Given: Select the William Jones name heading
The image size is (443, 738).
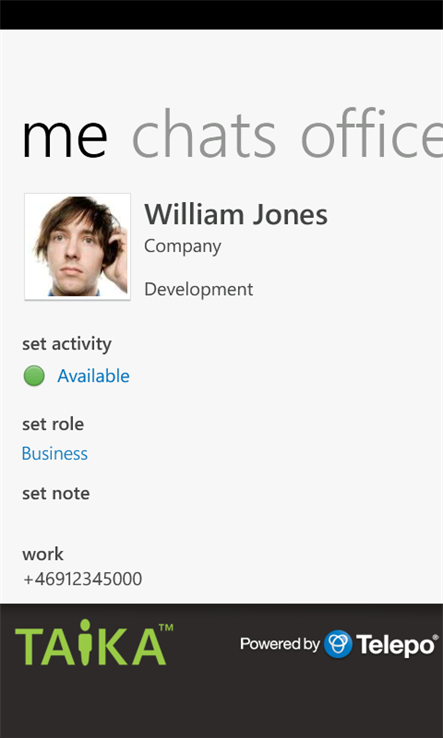Looking at the screenshot, I should tap(236, 215).
